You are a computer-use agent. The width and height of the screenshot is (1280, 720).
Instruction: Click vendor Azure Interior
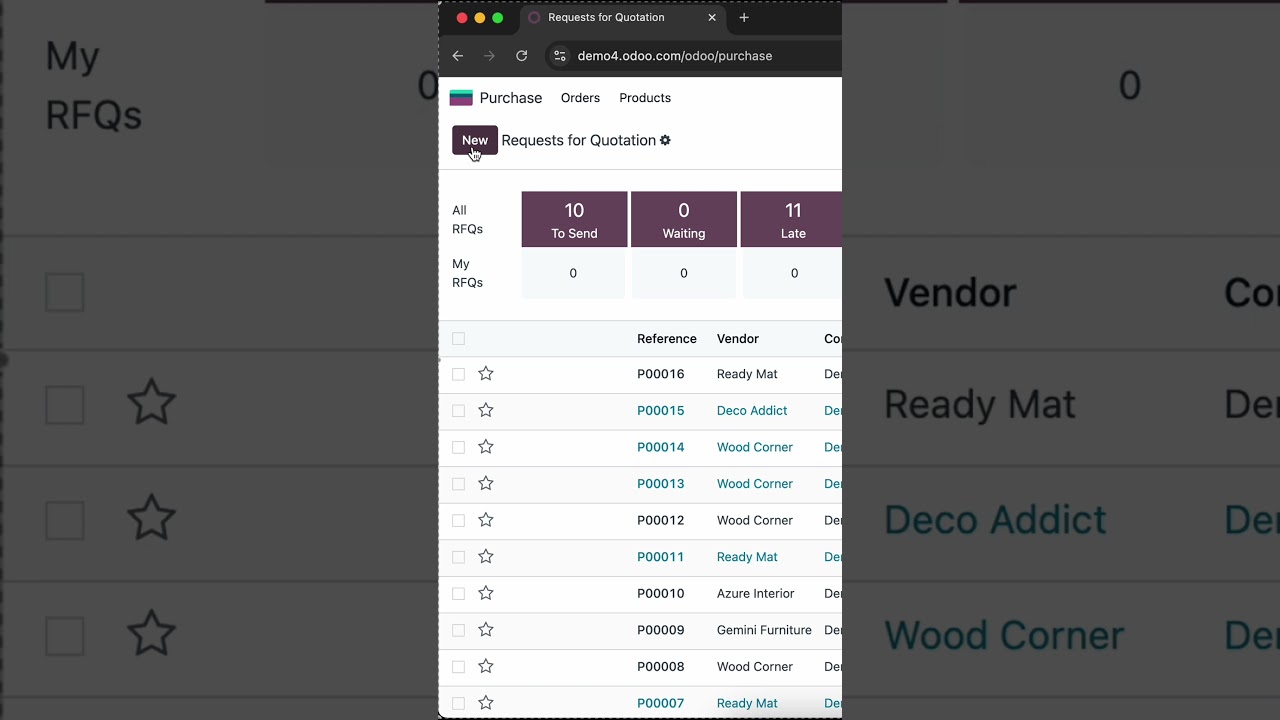(x=756, y=594)
